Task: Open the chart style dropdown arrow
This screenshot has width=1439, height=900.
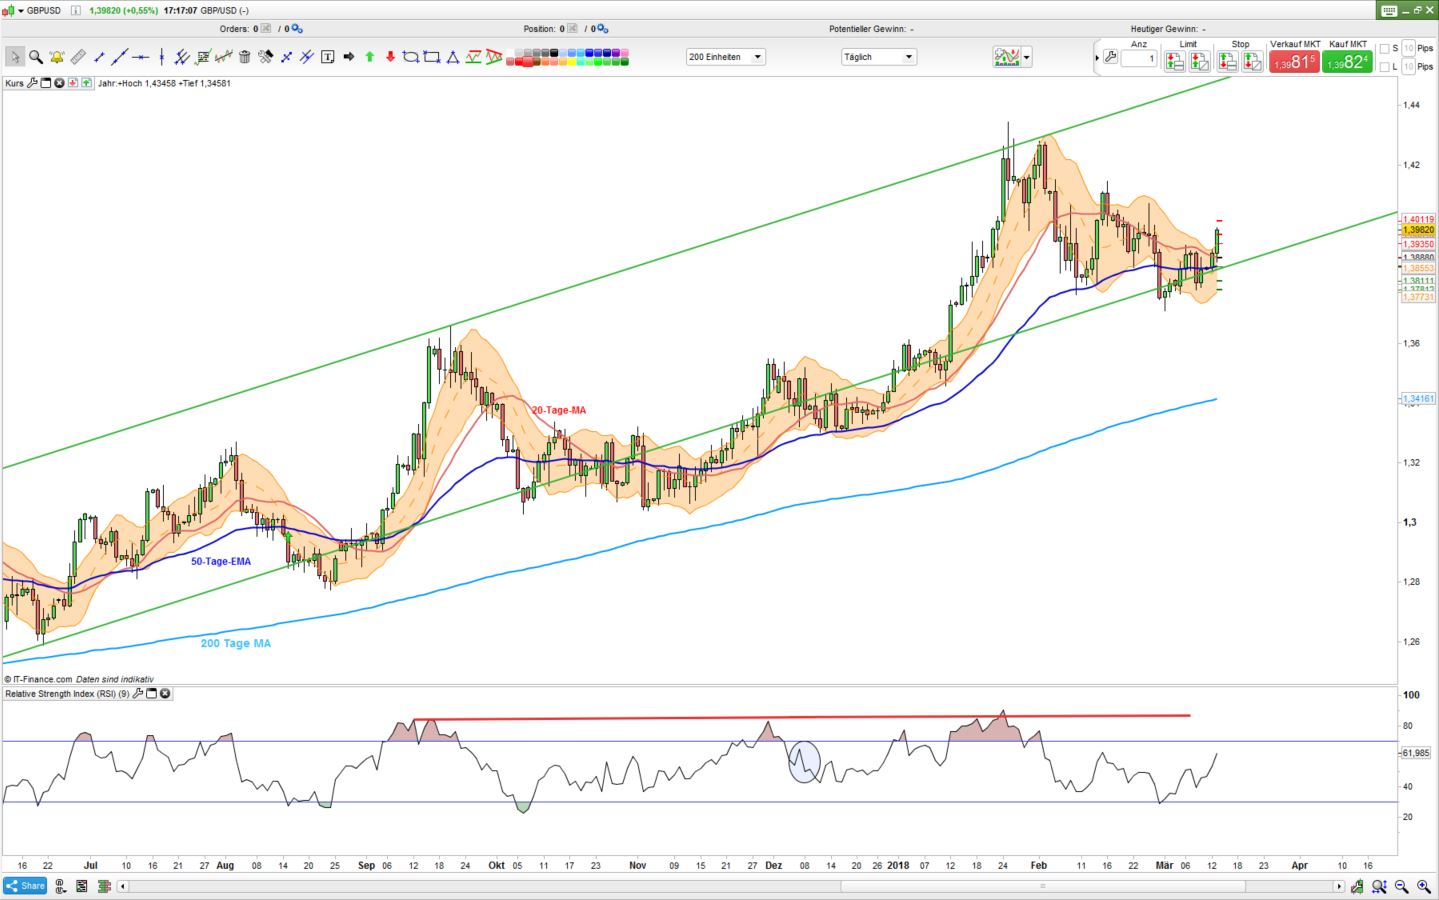Action: [x=1026, y=58]
